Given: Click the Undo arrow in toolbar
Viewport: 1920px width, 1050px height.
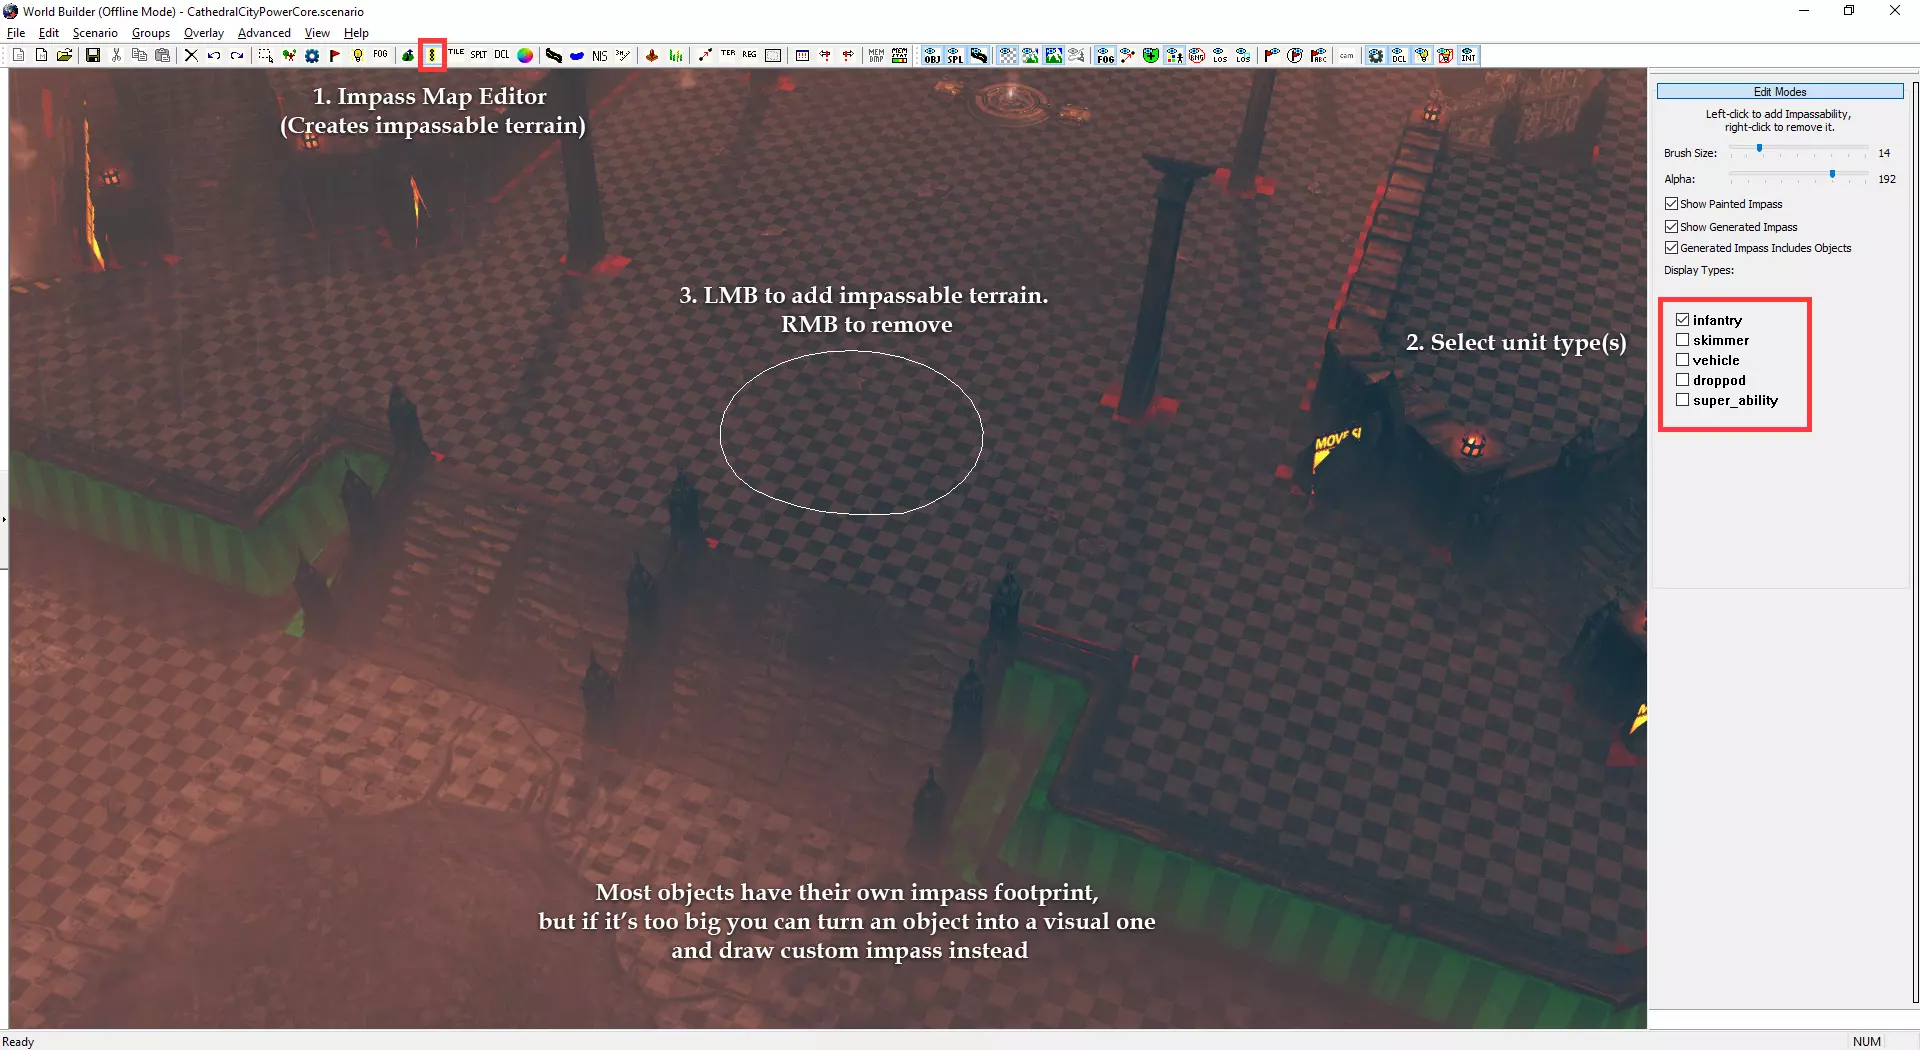Looking at the screenshot, I should click(214, 56).
